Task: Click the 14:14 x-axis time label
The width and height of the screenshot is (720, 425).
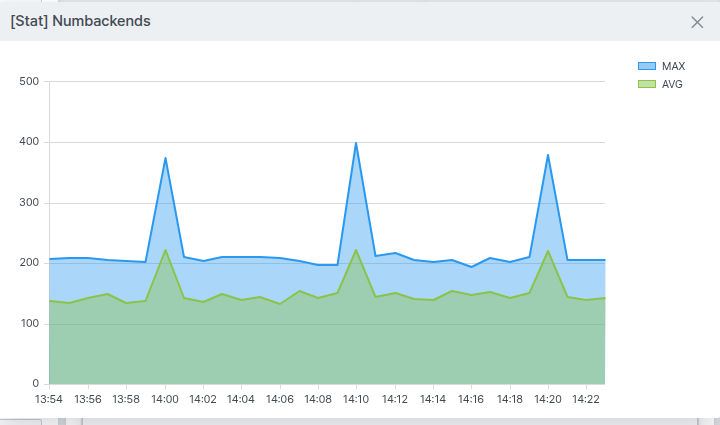Action: (x=433, y=399)
